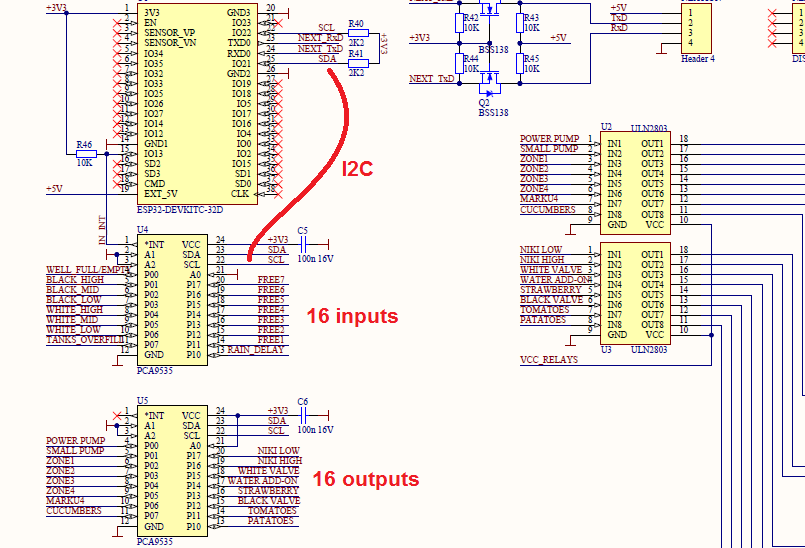Click the TXD0 pin name on ESP32
This screenshot has width=805, height=548.
[239, 43]
